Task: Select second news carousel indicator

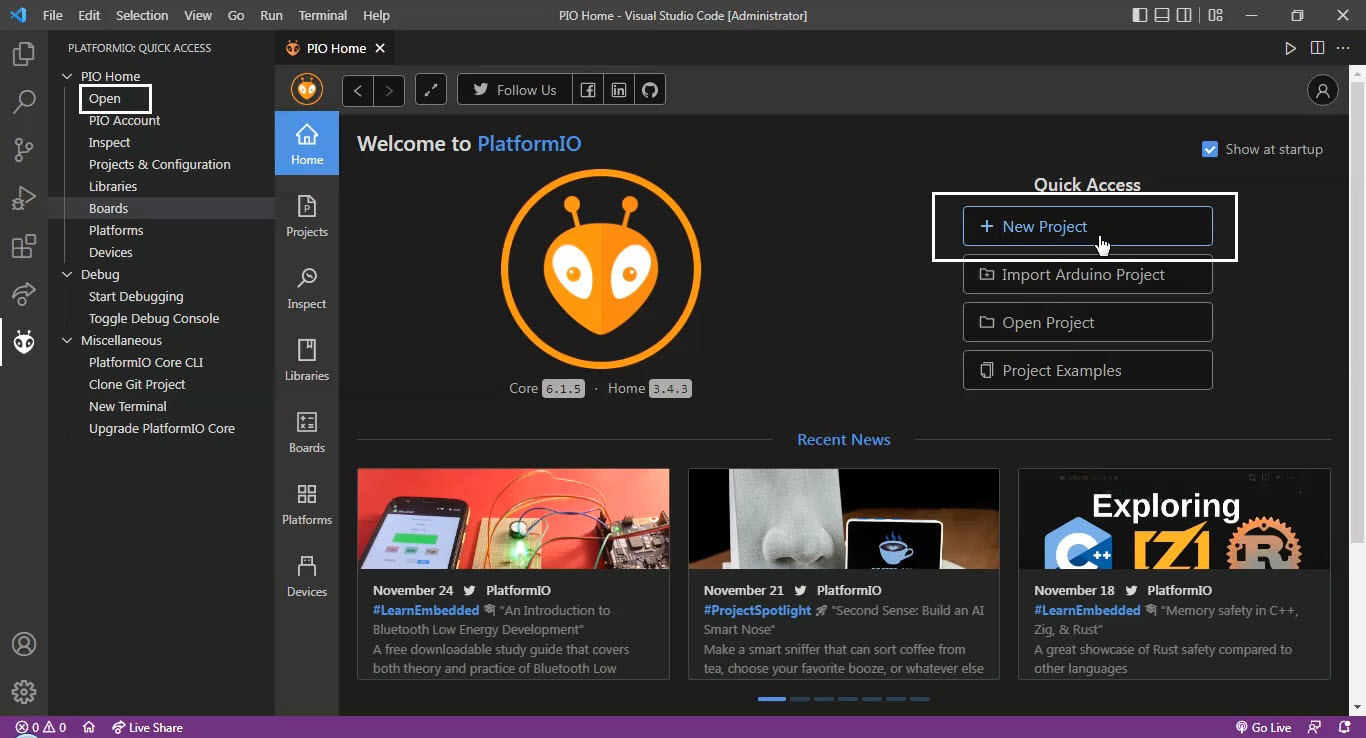Action: 800,699
